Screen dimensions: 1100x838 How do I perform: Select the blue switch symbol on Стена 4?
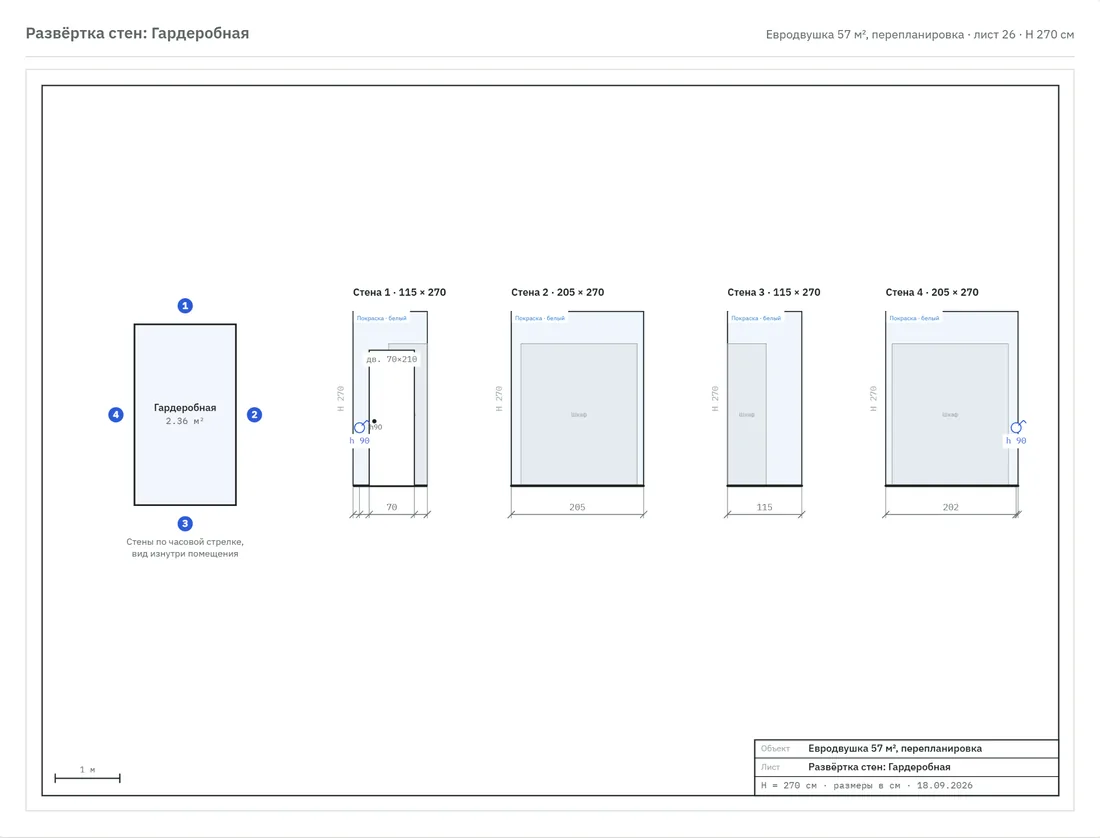coord(1017,426)
